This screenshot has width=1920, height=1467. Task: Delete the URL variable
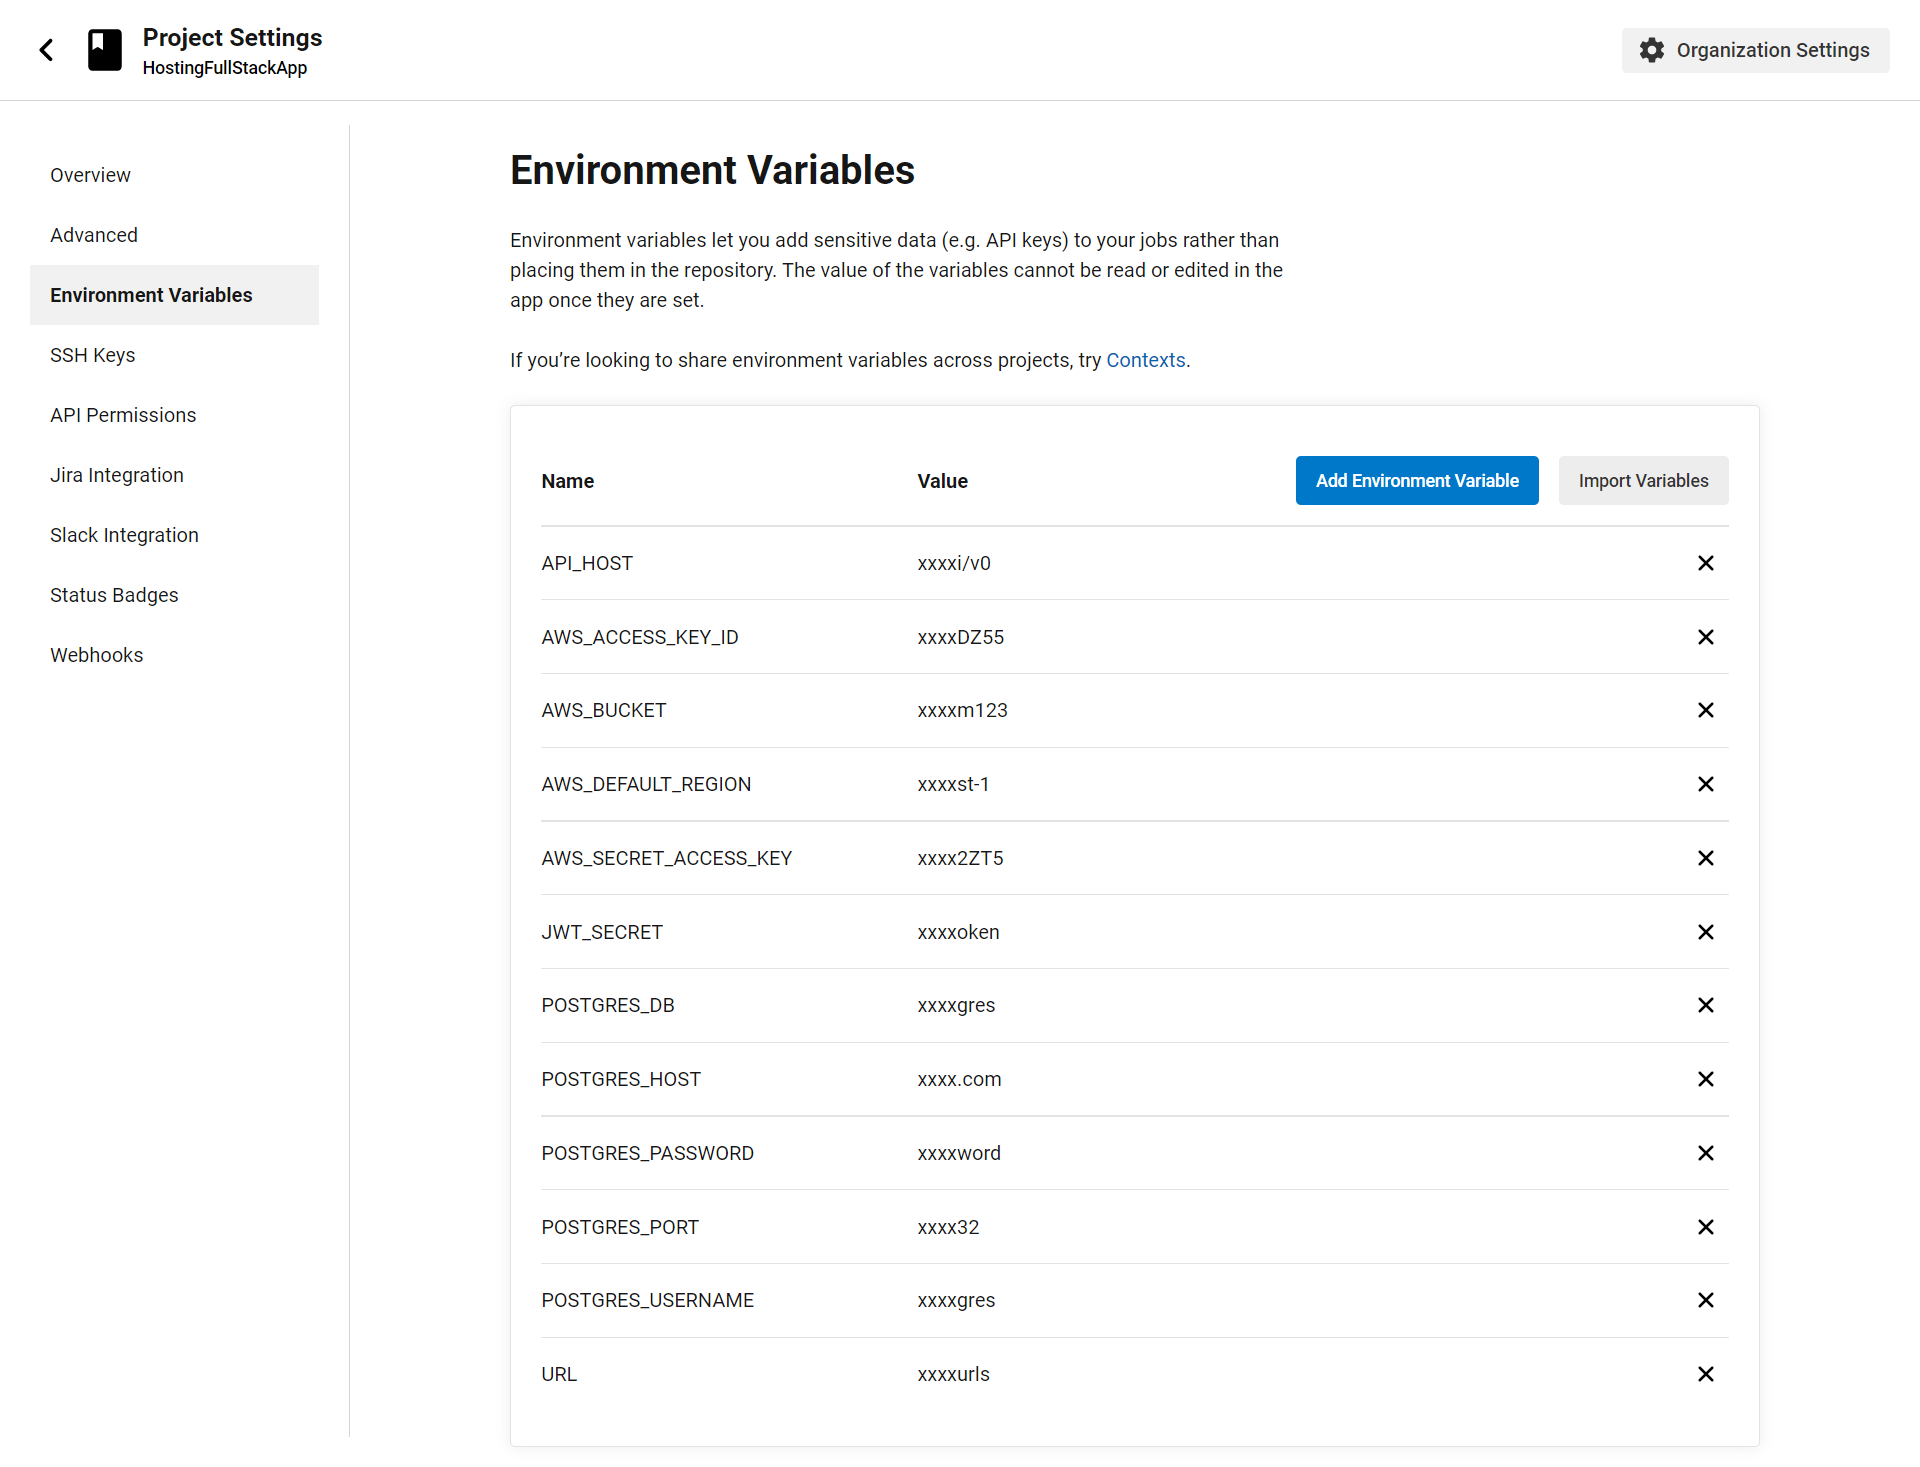pyautogui.click(x=1705, y=1374)
